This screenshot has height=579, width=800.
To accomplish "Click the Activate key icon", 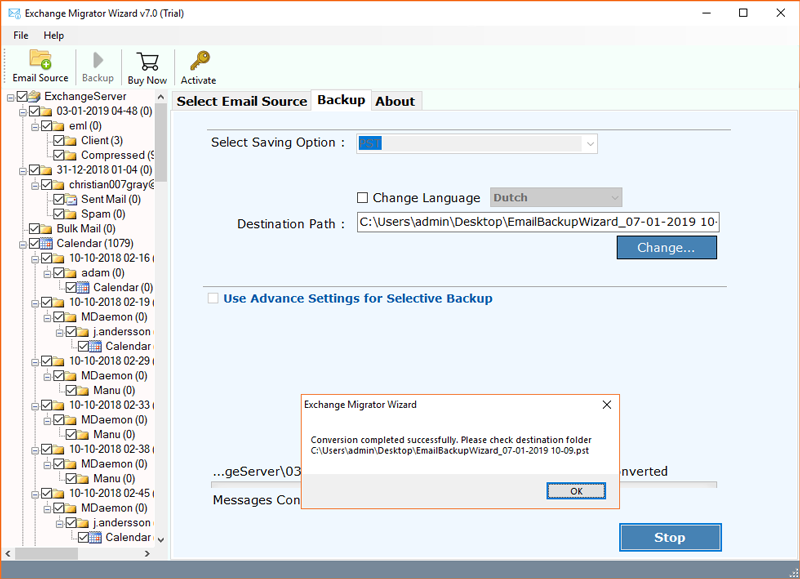I will [x=199, y=61].
